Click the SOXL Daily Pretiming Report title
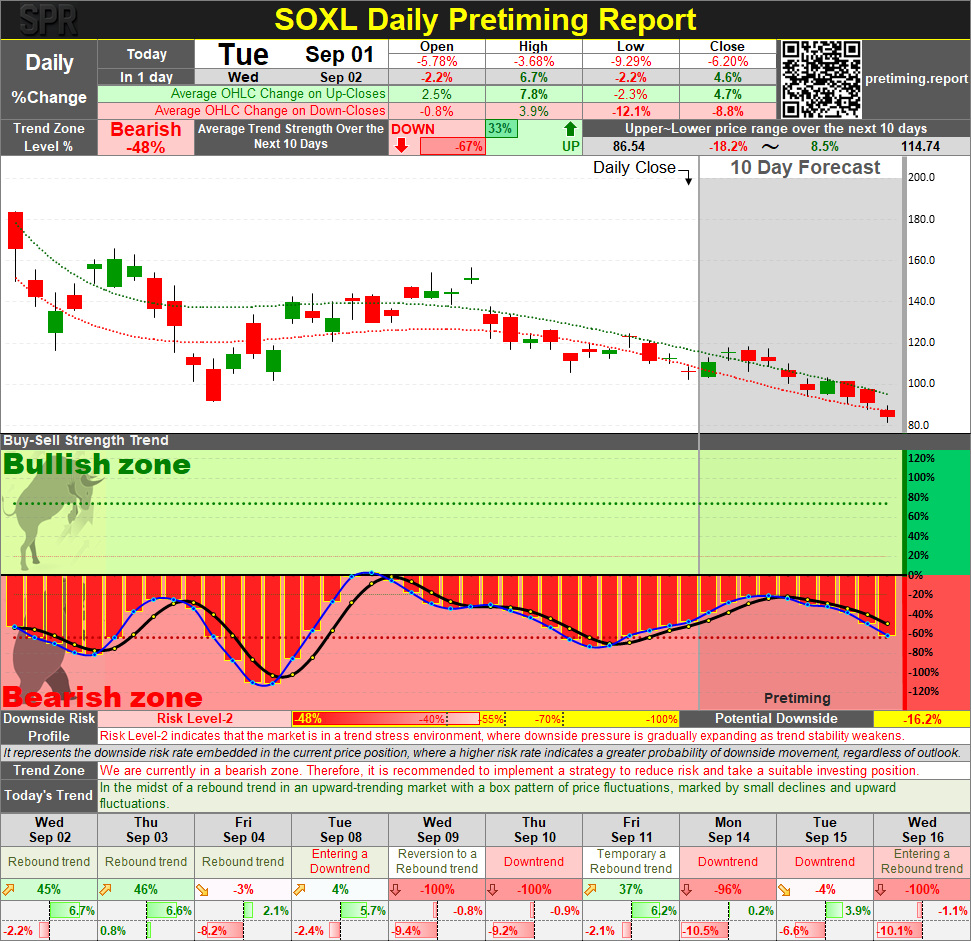This screenshot has height=941, width=971. [485, 20]
